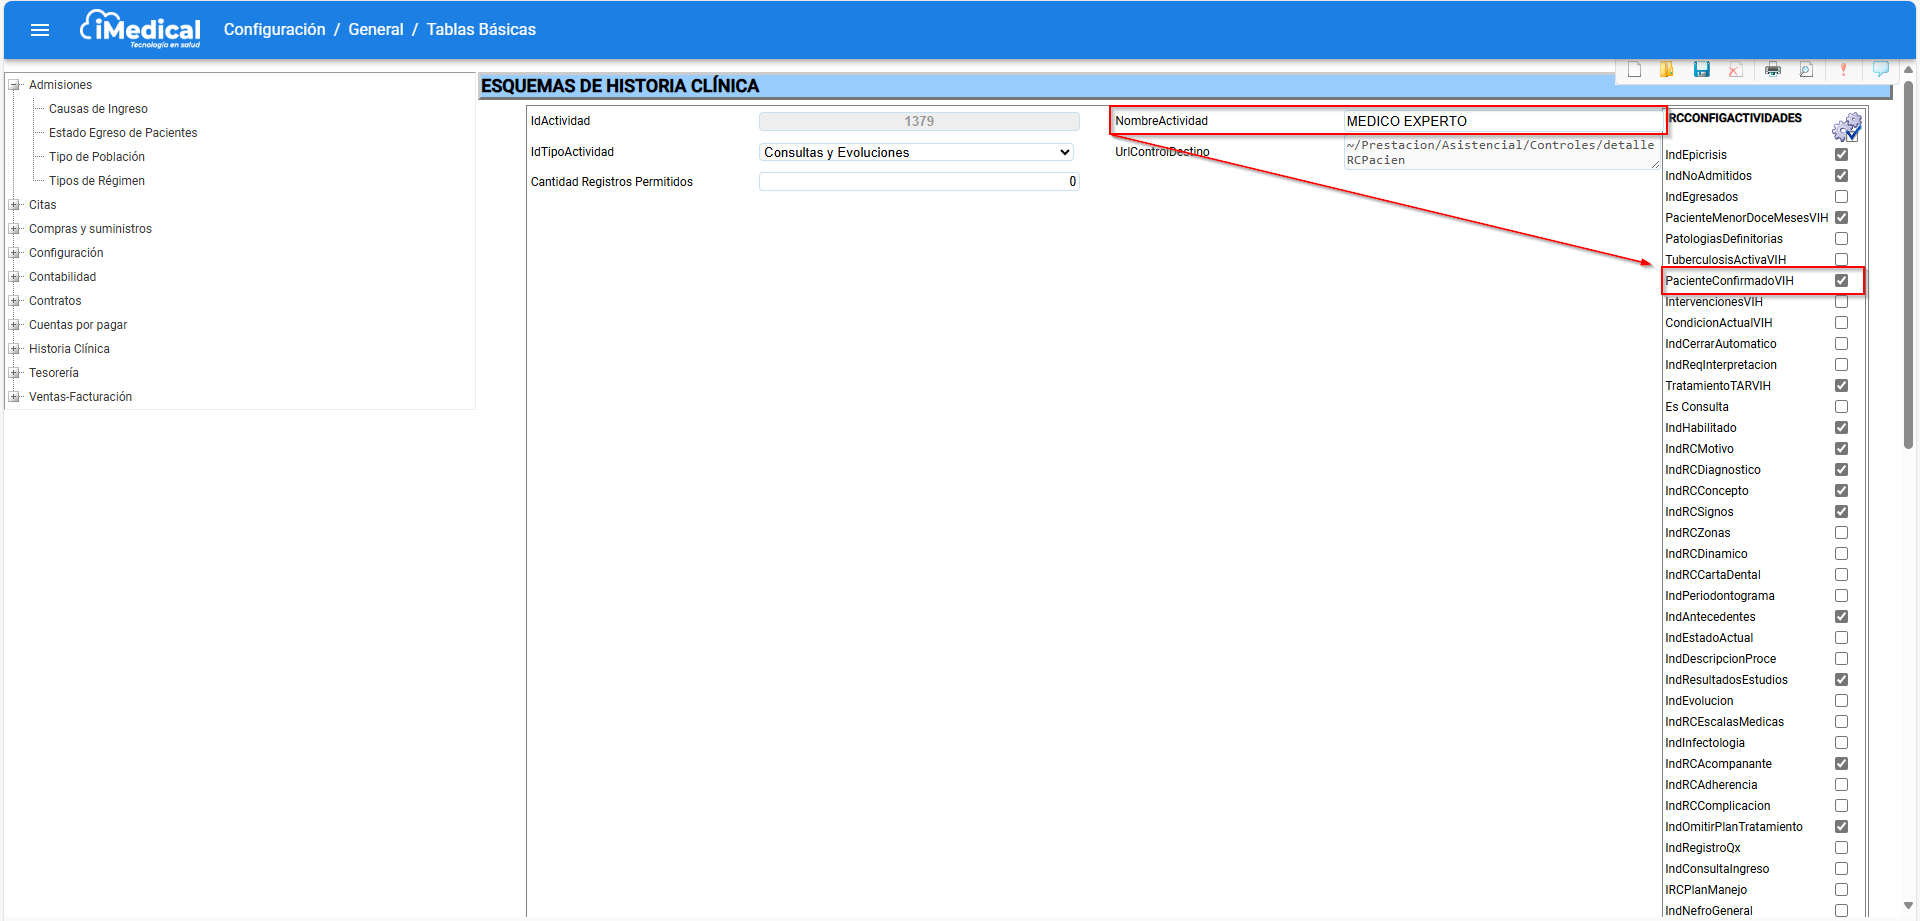Click the new blank record icon
Viewport: 1920px width, 921px height.
click(x=1634, y=69)
